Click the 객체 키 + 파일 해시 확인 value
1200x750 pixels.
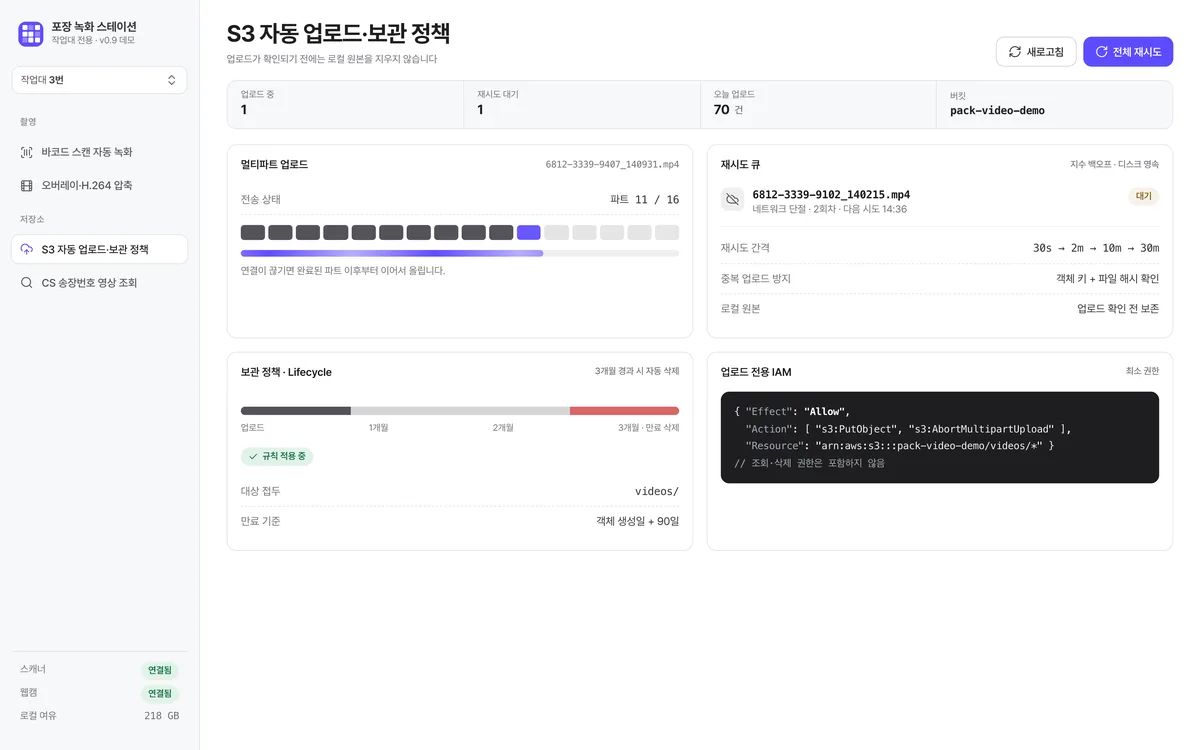[x=1108, y=278]
